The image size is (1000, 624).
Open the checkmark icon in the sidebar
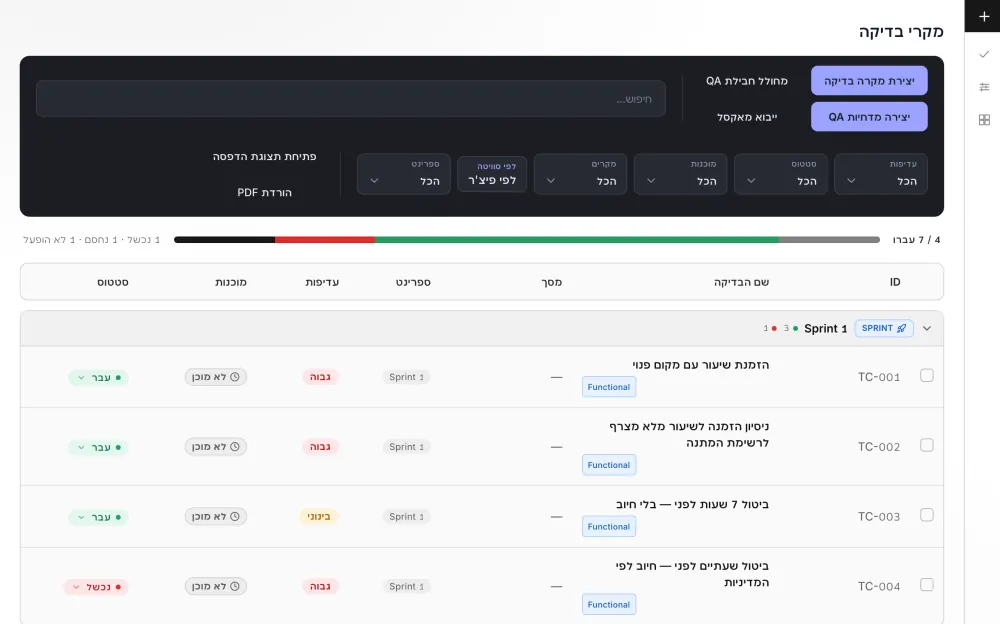coord(983,55)
